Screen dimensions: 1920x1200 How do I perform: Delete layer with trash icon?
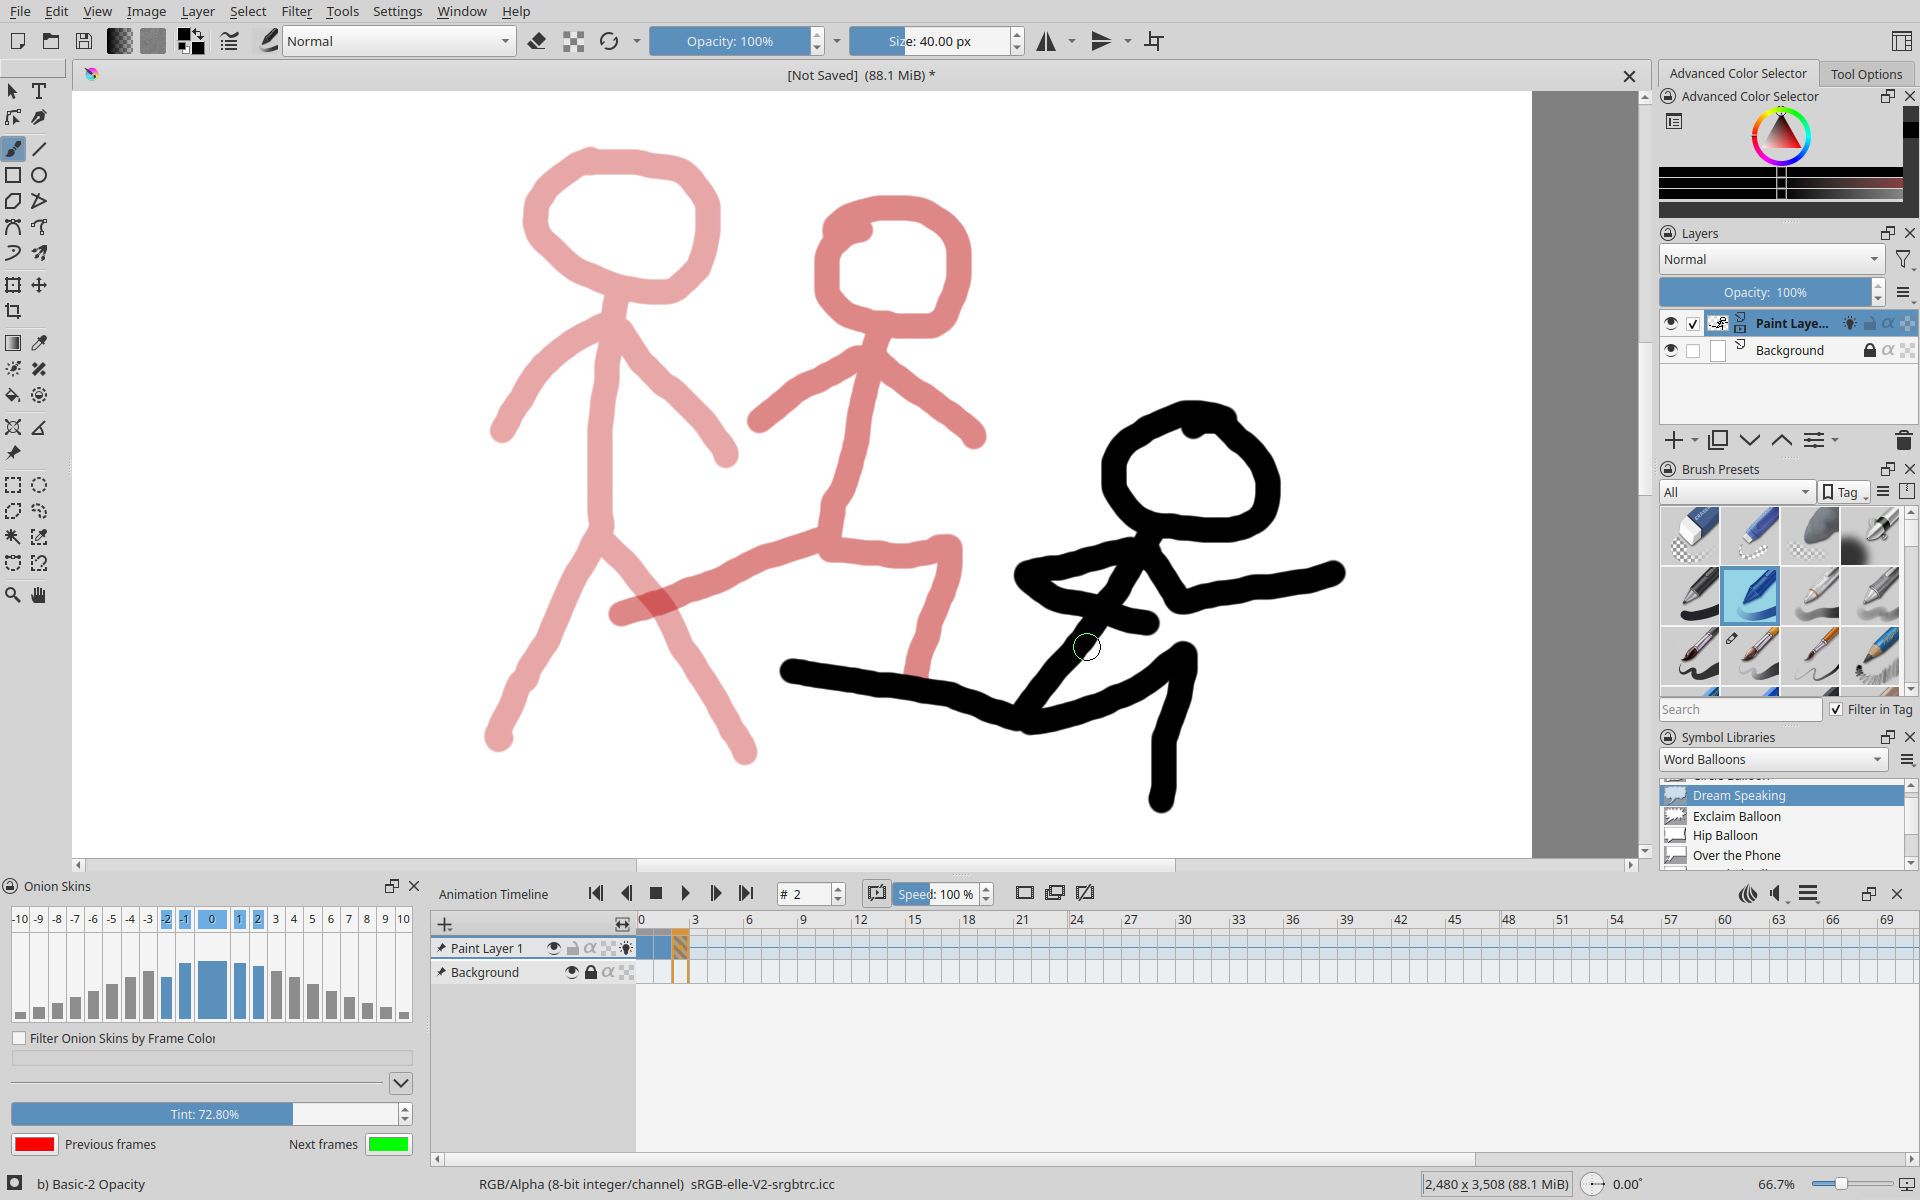(x=1903, y=440)
